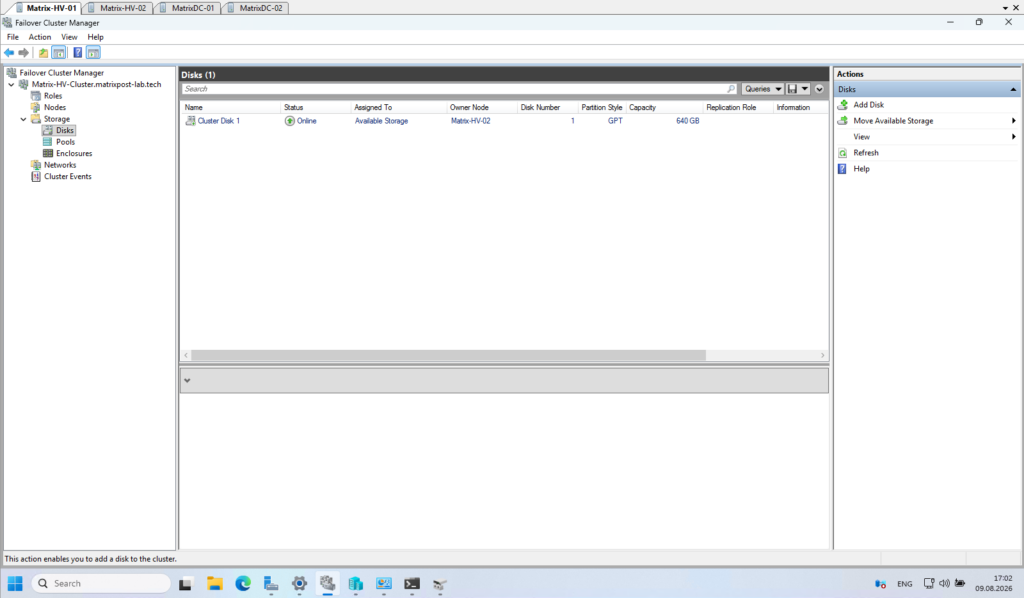This screenshot has width=1024, height=598.
Task: Click the Failover Cluster Manager taskbar icon
Action: [x=327, y=583]
